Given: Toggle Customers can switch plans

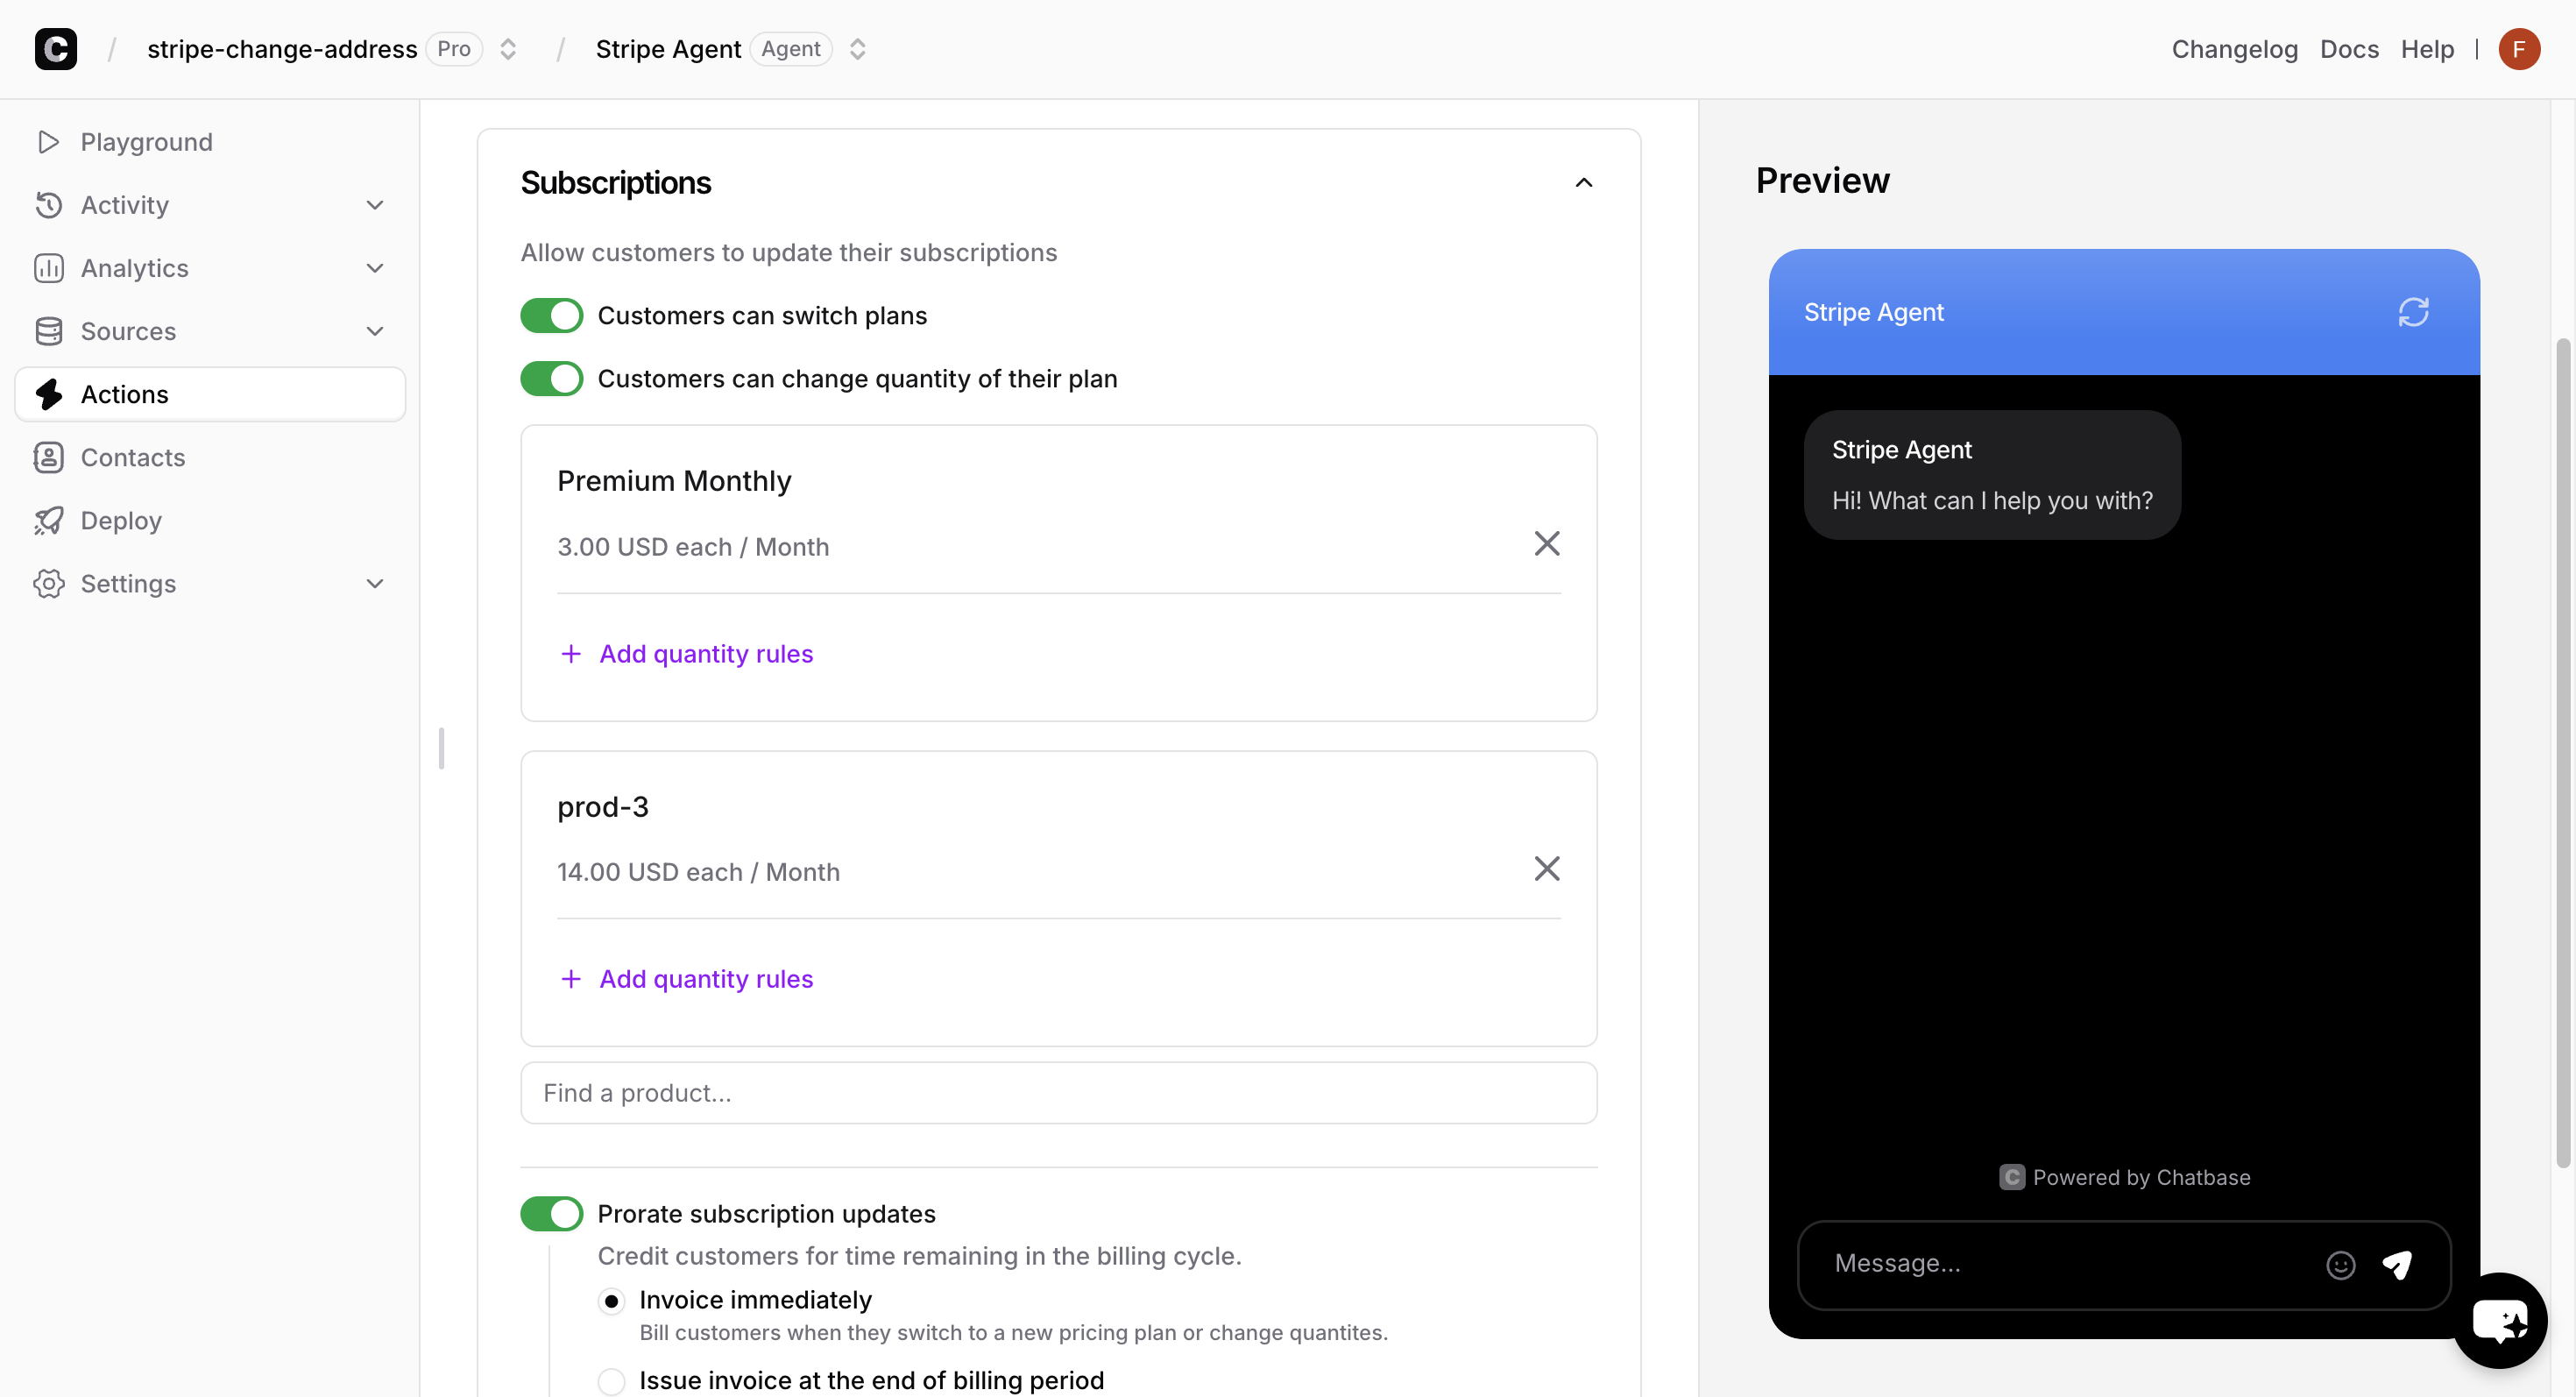Looking at the screenshot, I should click(x=551, y=316).
